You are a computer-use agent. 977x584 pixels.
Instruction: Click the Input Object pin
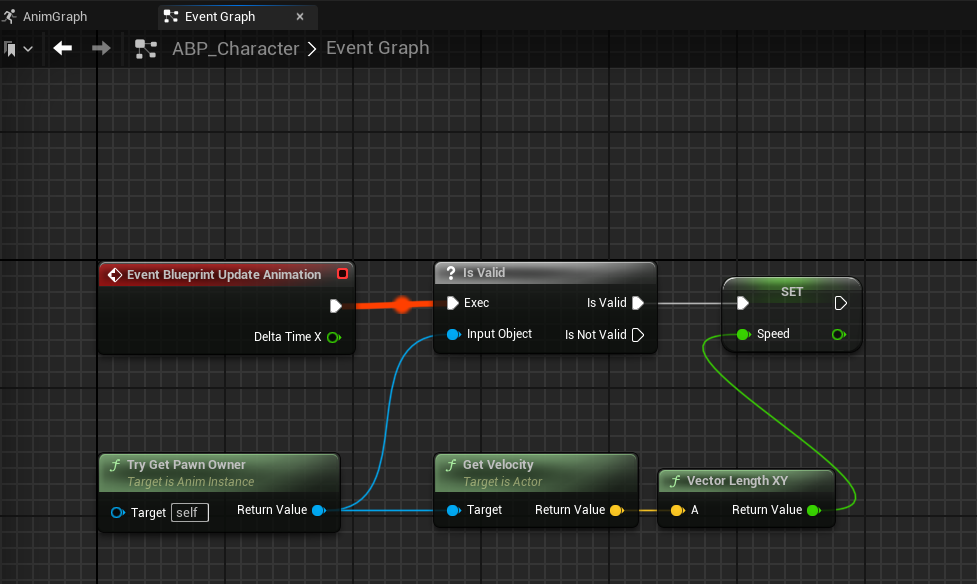tap(454, 335)
